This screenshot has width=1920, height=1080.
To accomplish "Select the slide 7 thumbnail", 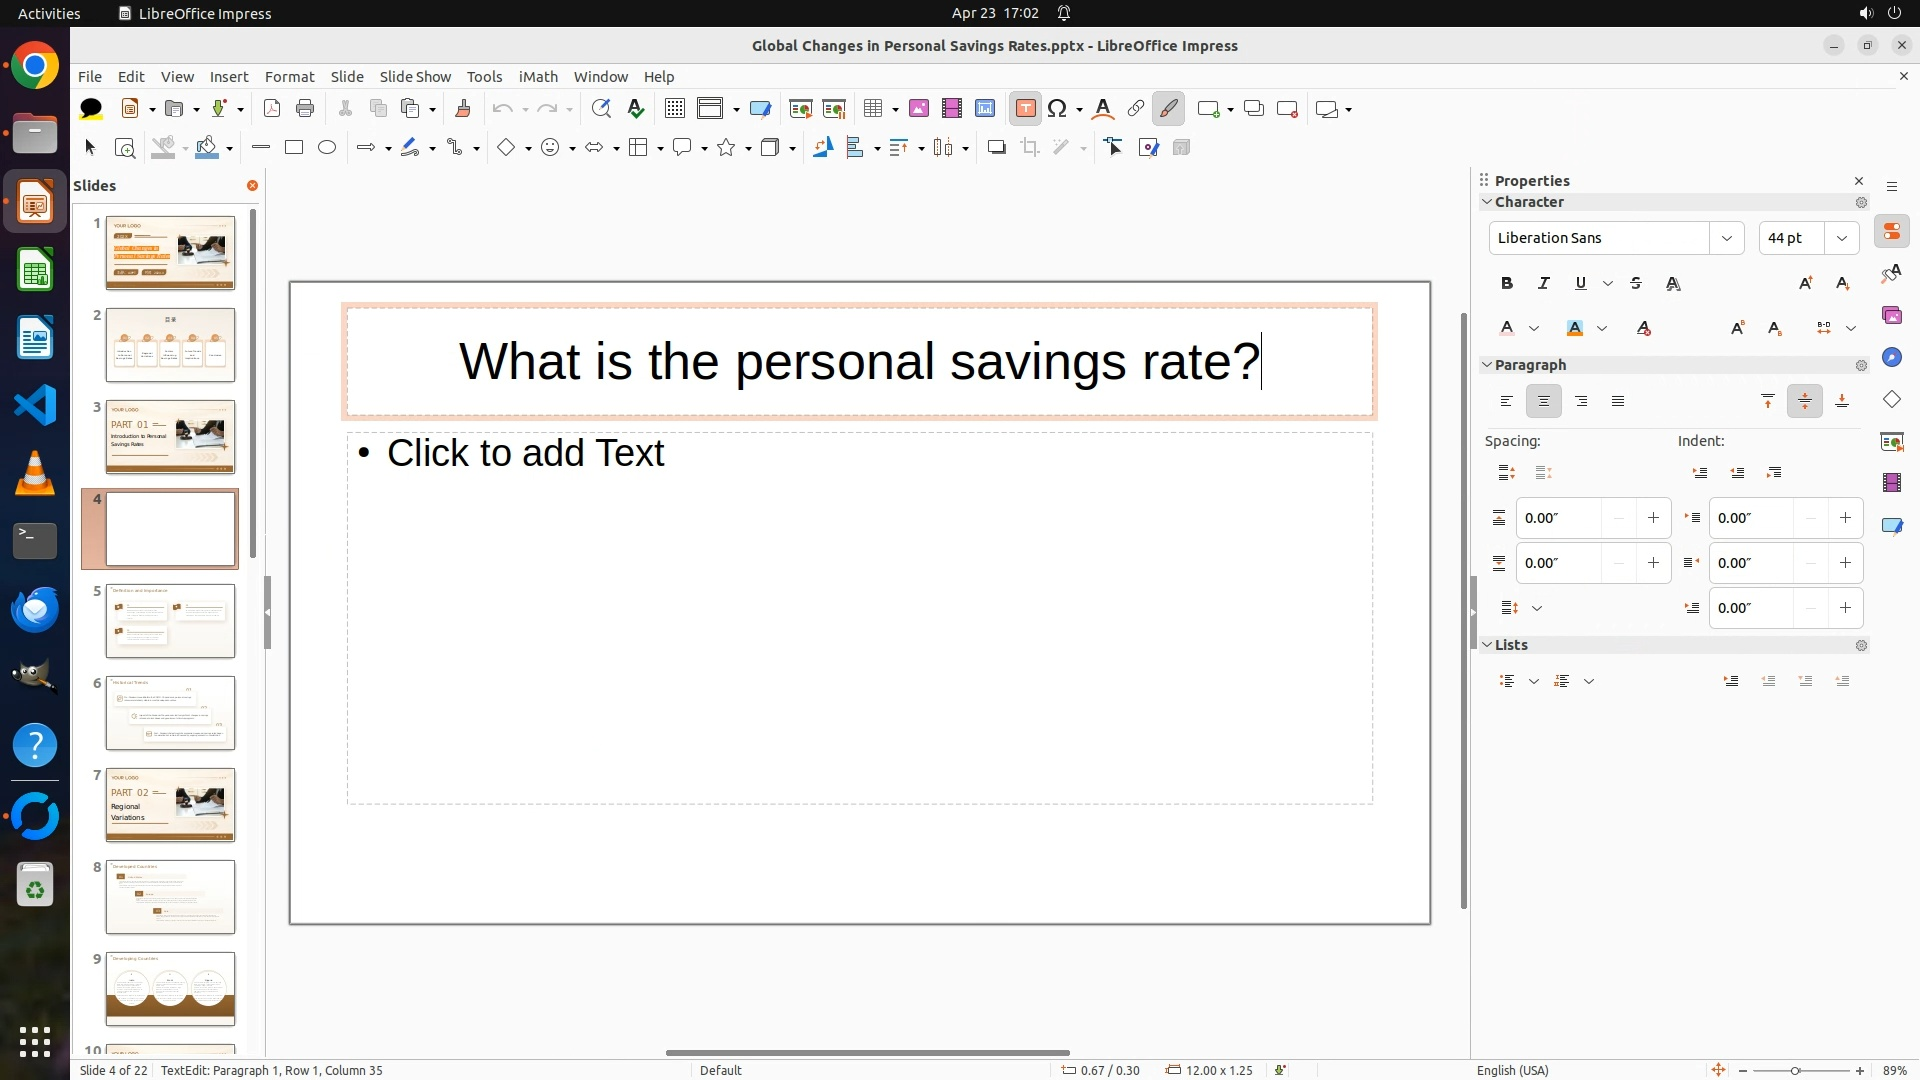I will [170, 805].
